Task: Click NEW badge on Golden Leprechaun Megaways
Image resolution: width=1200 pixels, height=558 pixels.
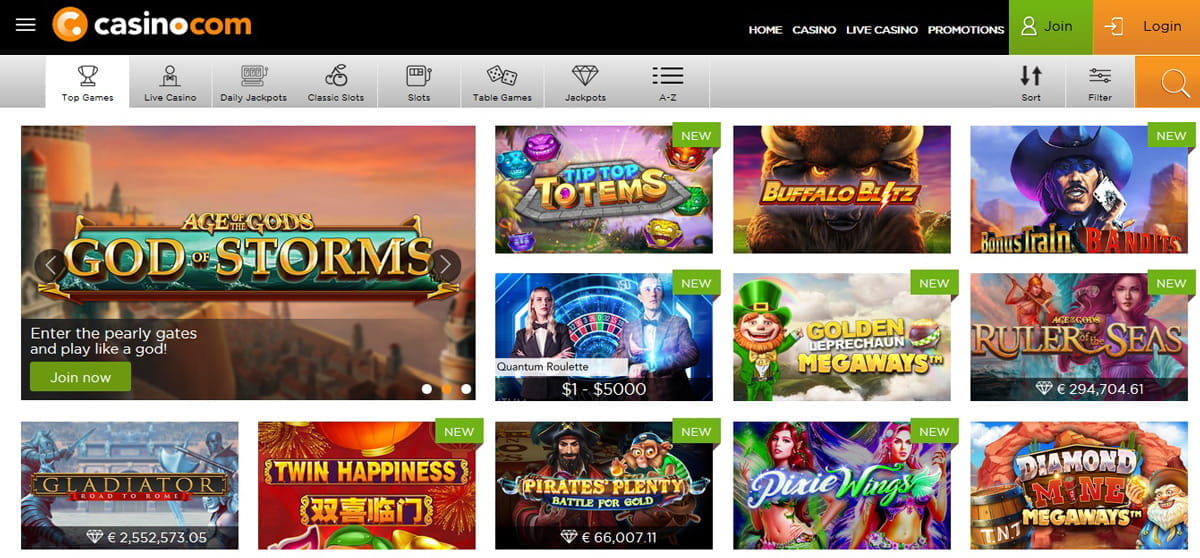Action: (934, 284)
